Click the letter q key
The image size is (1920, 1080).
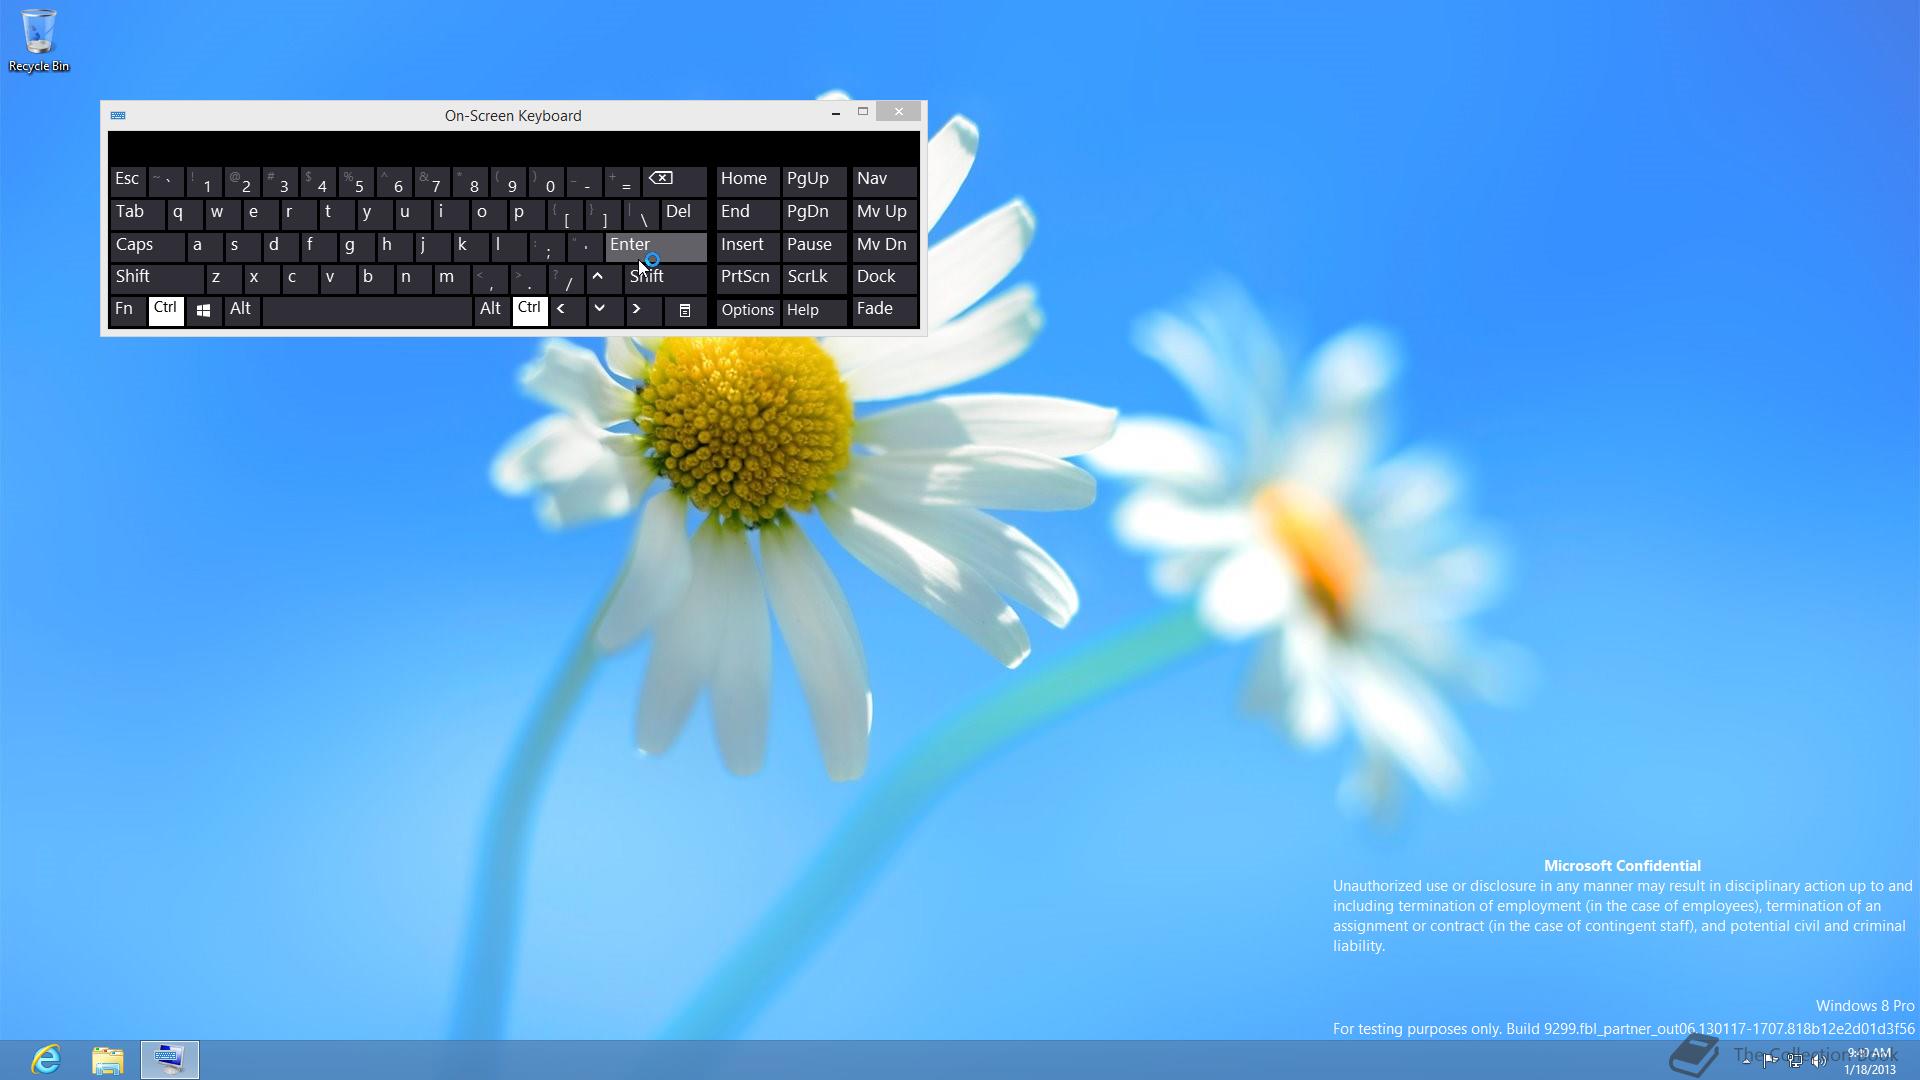point(184,213)
